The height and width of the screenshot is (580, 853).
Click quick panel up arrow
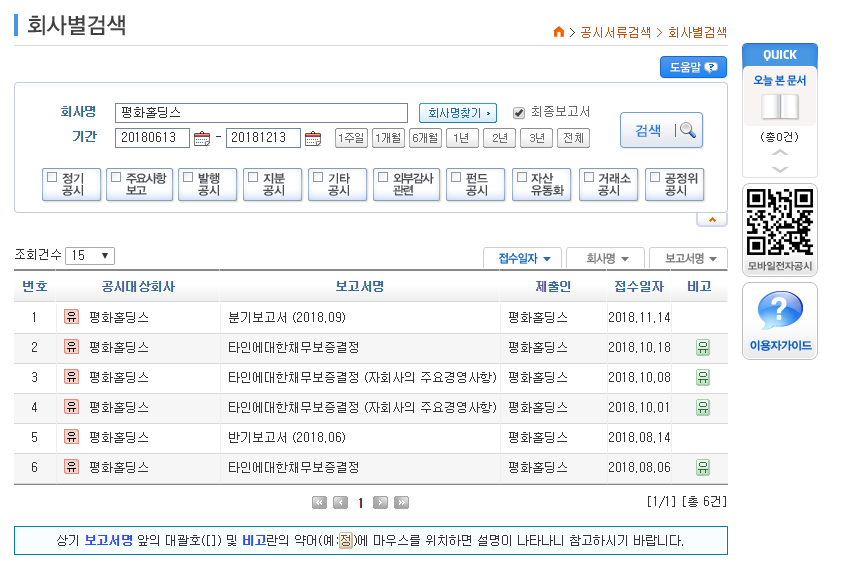(780, 152)
